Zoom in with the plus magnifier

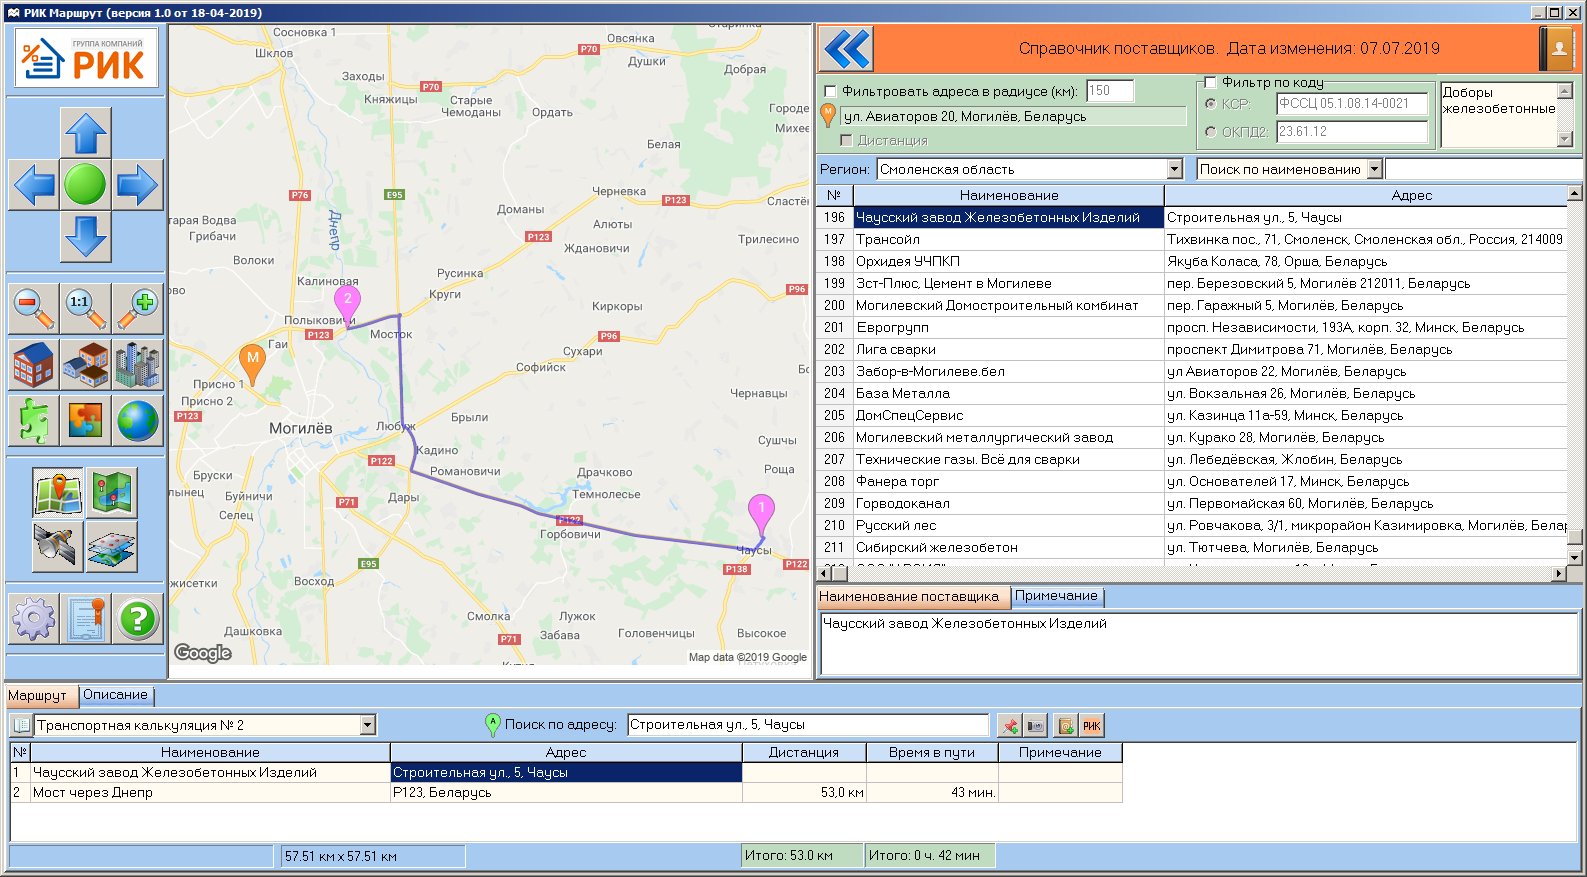click(x=137, y=308)
